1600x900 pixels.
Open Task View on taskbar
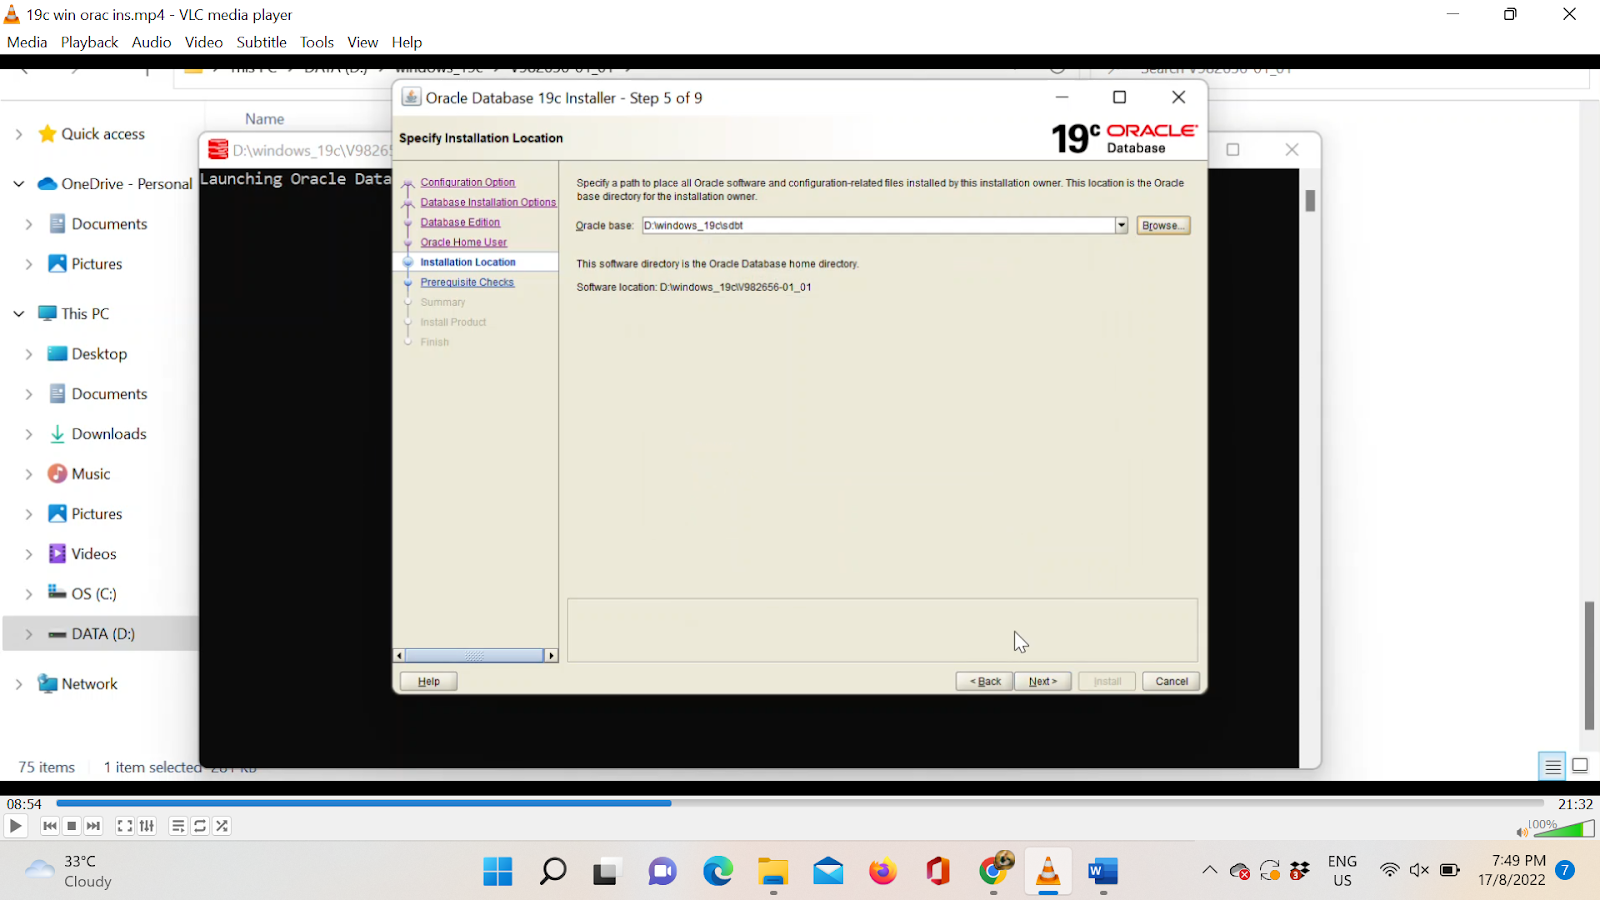pyautogui.click(x=606, y=871)
